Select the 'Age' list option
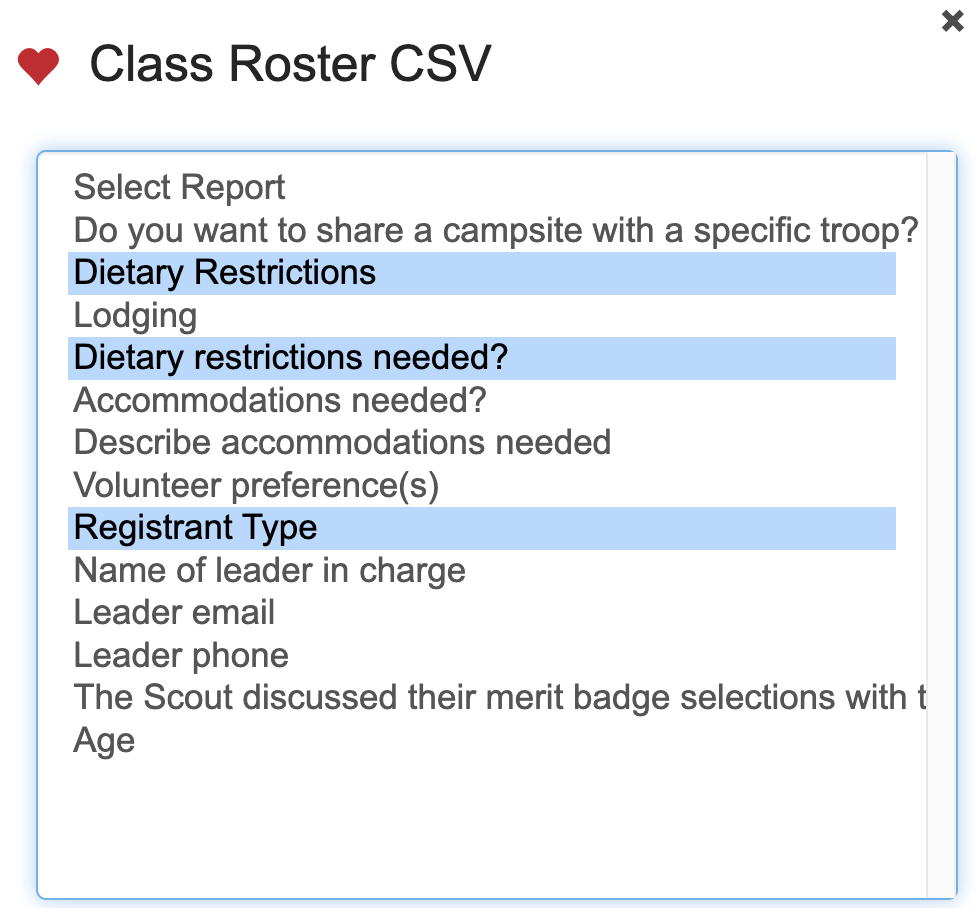 (x=104, y=741)
